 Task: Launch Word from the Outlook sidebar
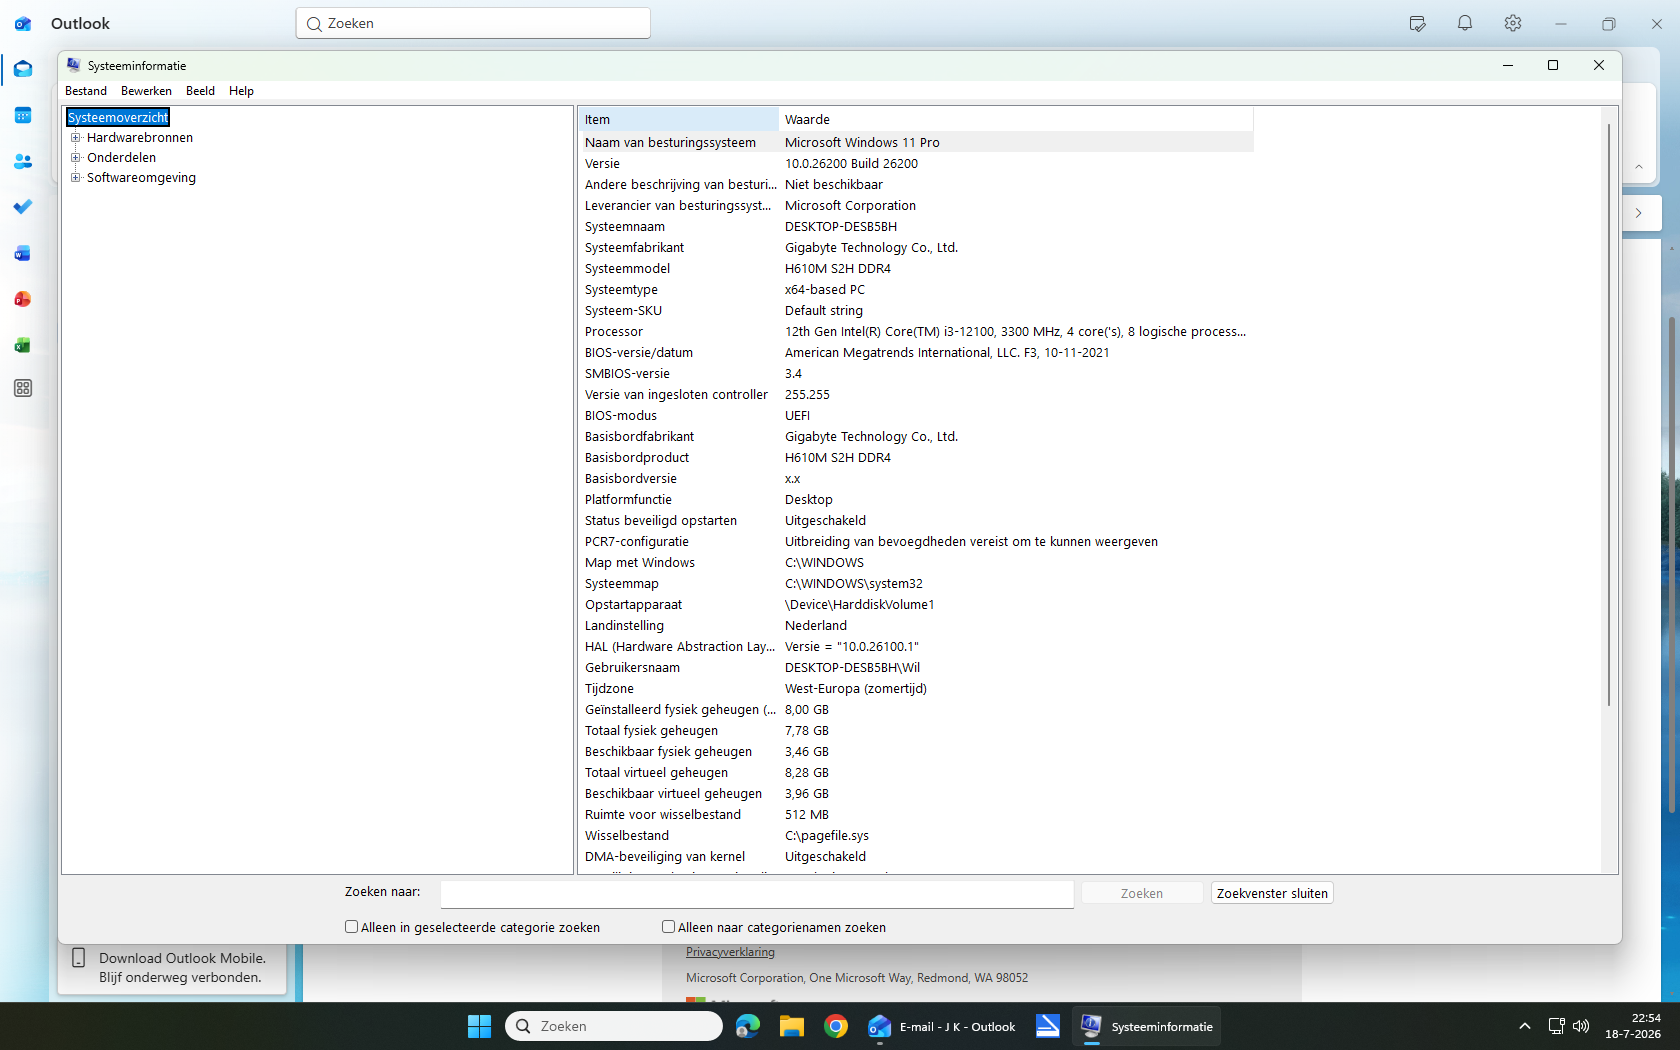[23, 253]
